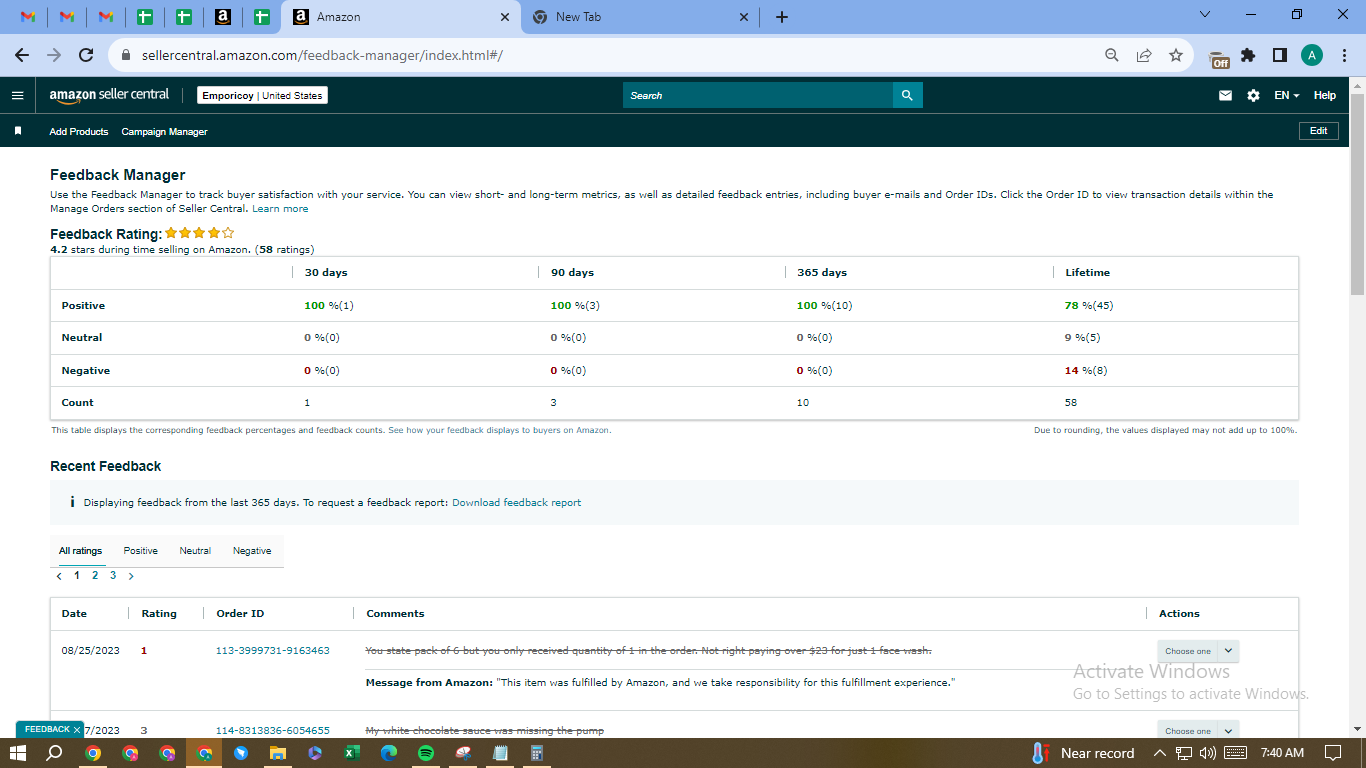Open Spotify from the taskbar

click(426, 753)
